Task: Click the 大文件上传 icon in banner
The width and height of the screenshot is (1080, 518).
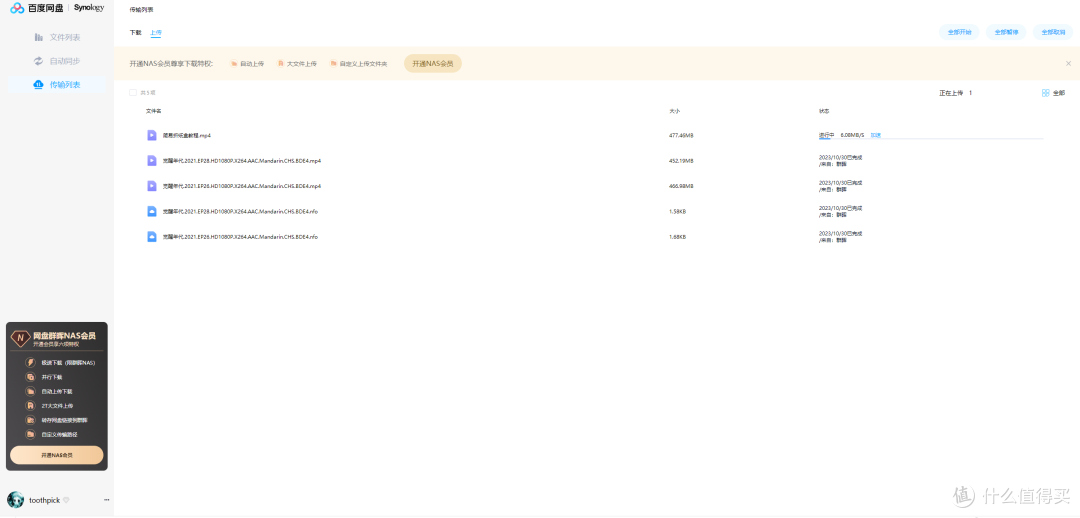Action: click(x=280, y=63)
